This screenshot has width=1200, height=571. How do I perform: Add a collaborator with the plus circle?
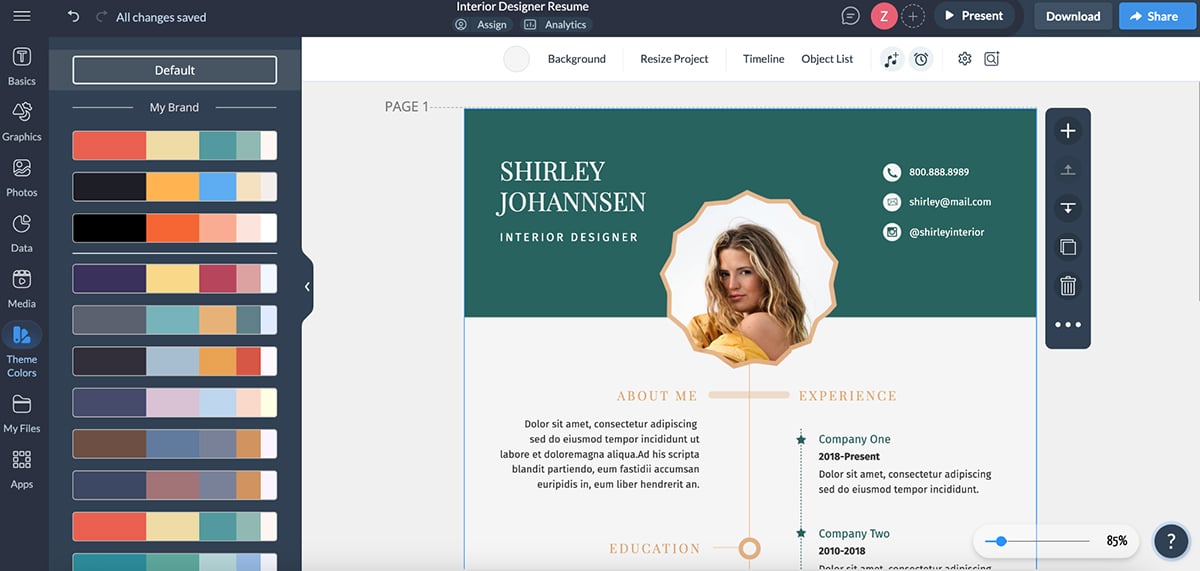912,16
